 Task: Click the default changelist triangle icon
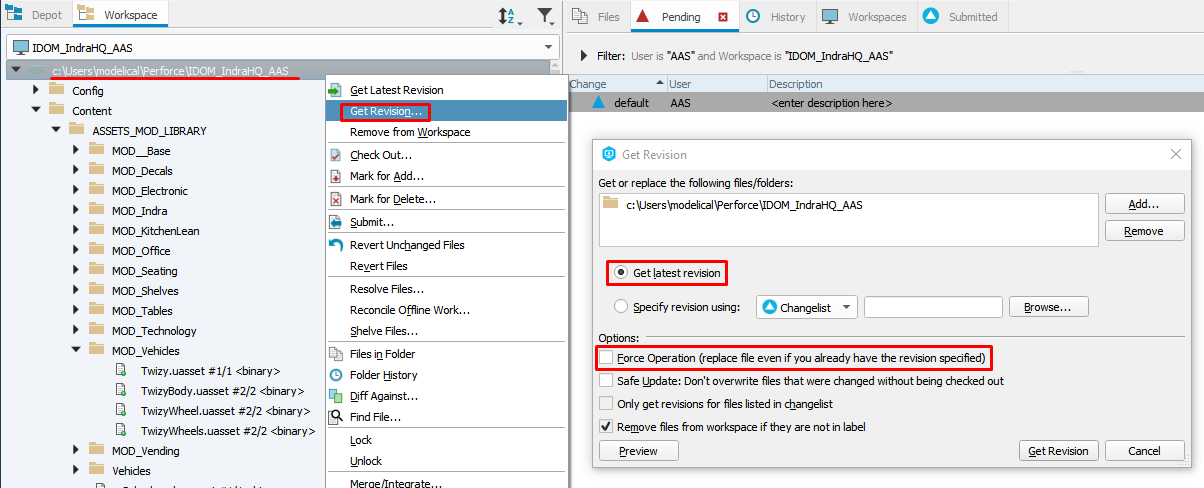[x=598, y=102]
